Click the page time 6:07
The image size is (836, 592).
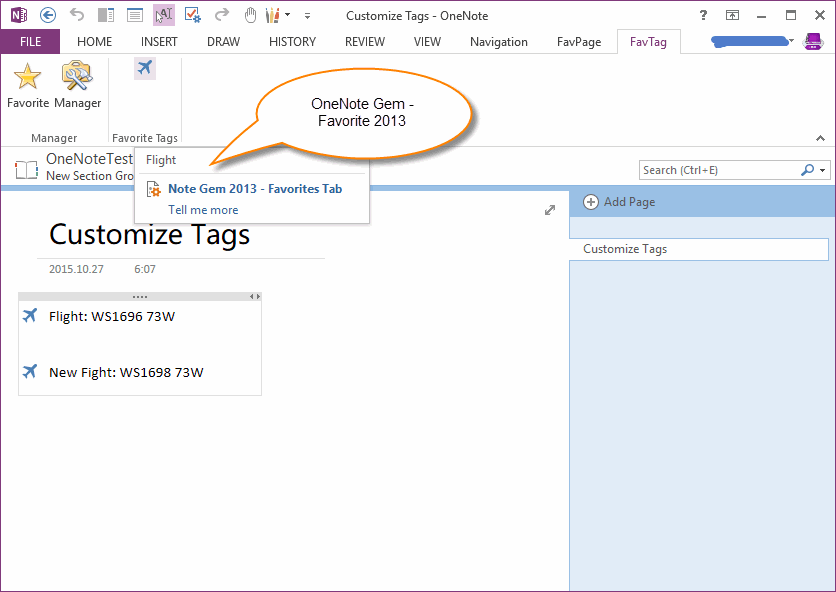144,269
